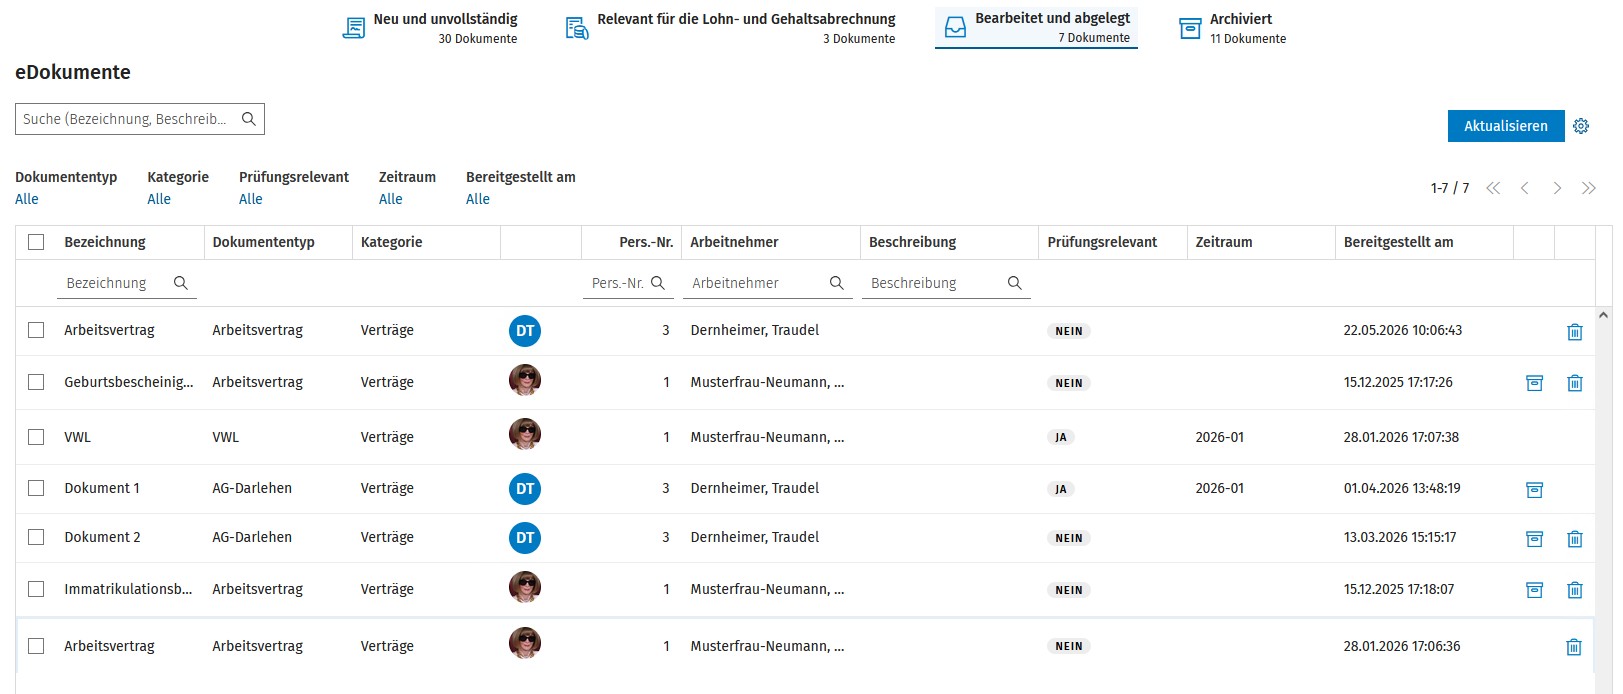Delete Dokument 2 via trash icon

tap(1575, 539)
